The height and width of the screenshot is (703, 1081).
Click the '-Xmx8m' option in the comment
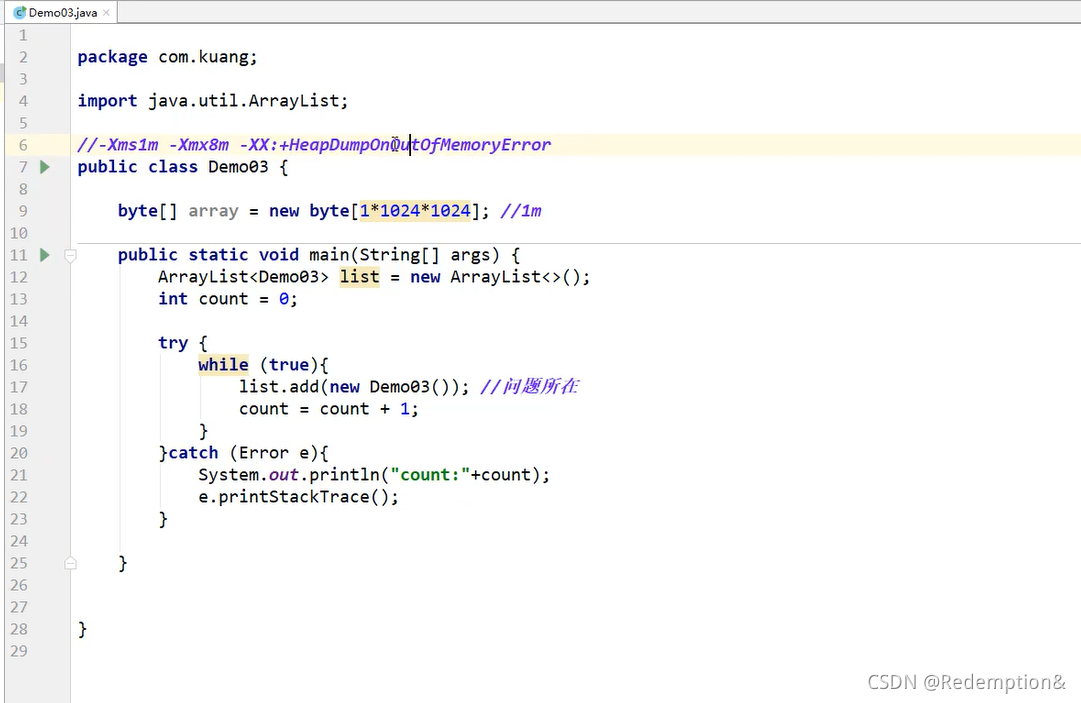[x=199, y=145]
